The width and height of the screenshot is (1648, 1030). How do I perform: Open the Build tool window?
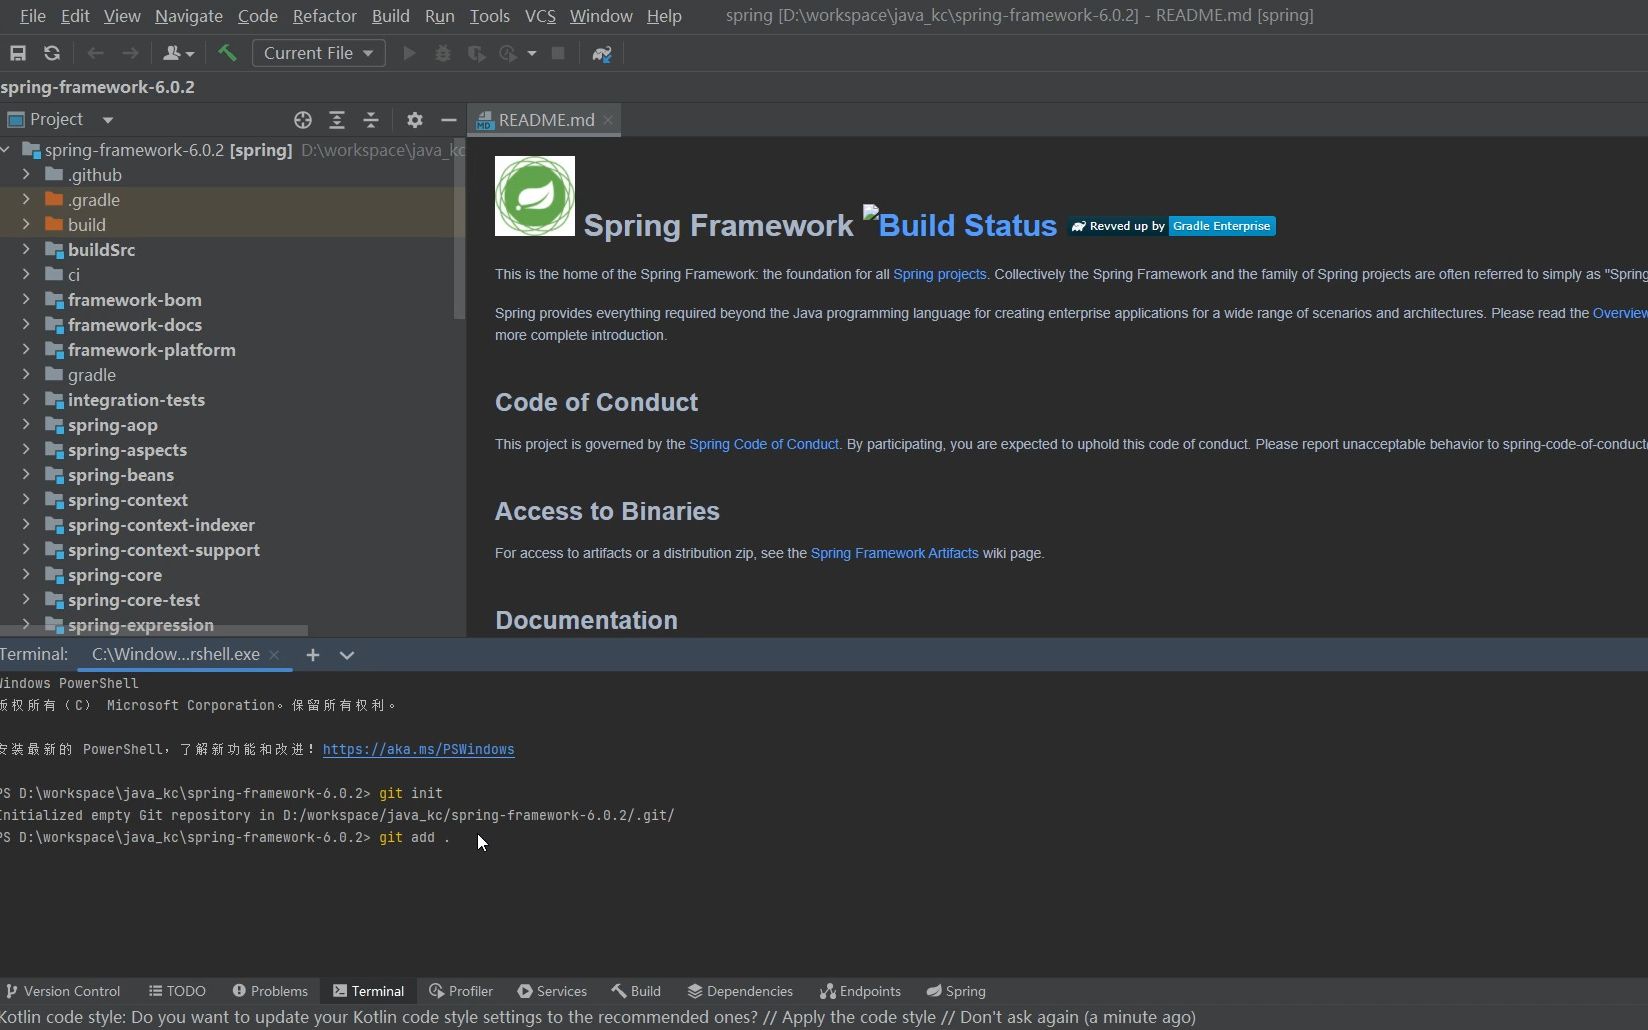click(636, 991)
